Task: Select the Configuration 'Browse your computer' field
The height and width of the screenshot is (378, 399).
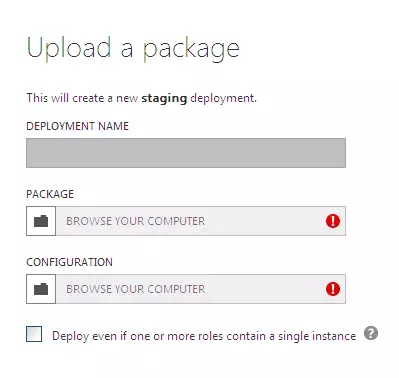Action: click(201, 289)
